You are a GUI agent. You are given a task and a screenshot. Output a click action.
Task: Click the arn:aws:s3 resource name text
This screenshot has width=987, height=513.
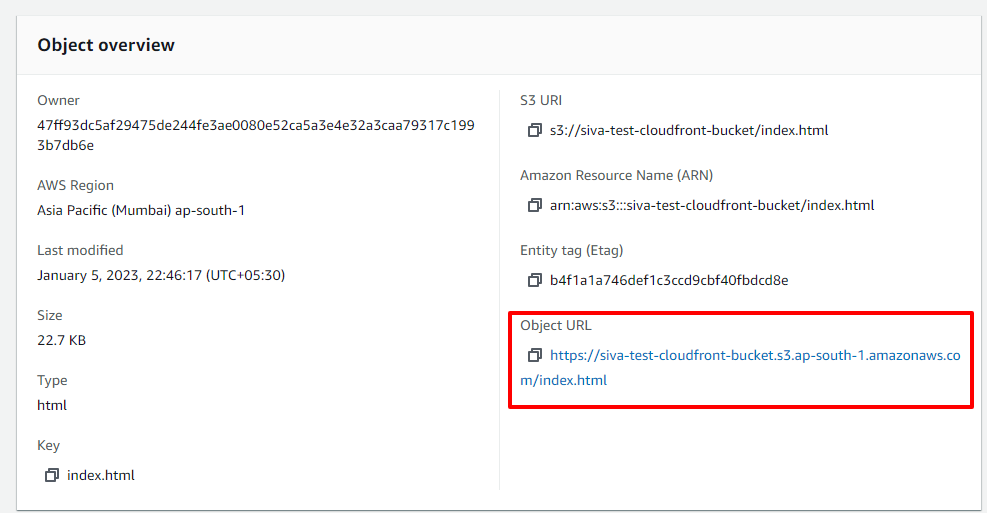[712, 205]
